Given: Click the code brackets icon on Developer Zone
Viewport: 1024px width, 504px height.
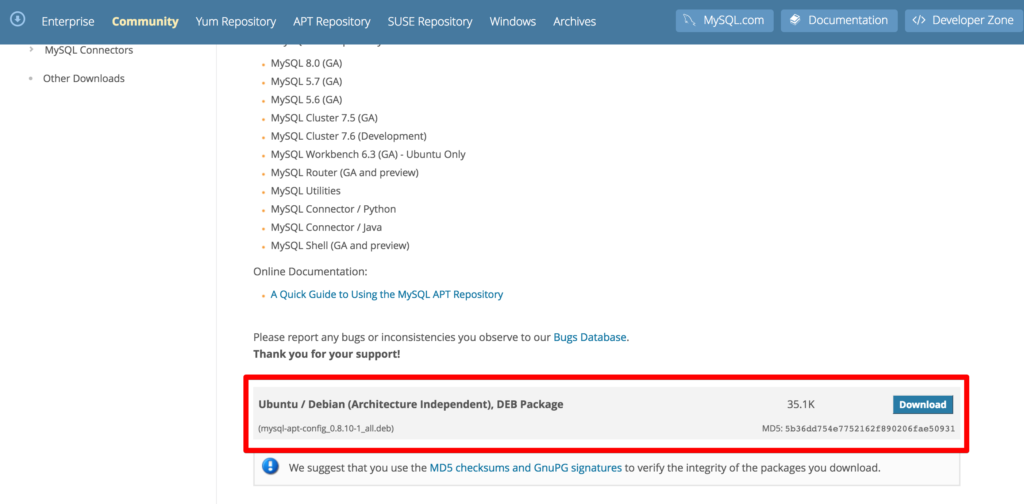Looking at the screenshot, I should click(x=919, y=20).
